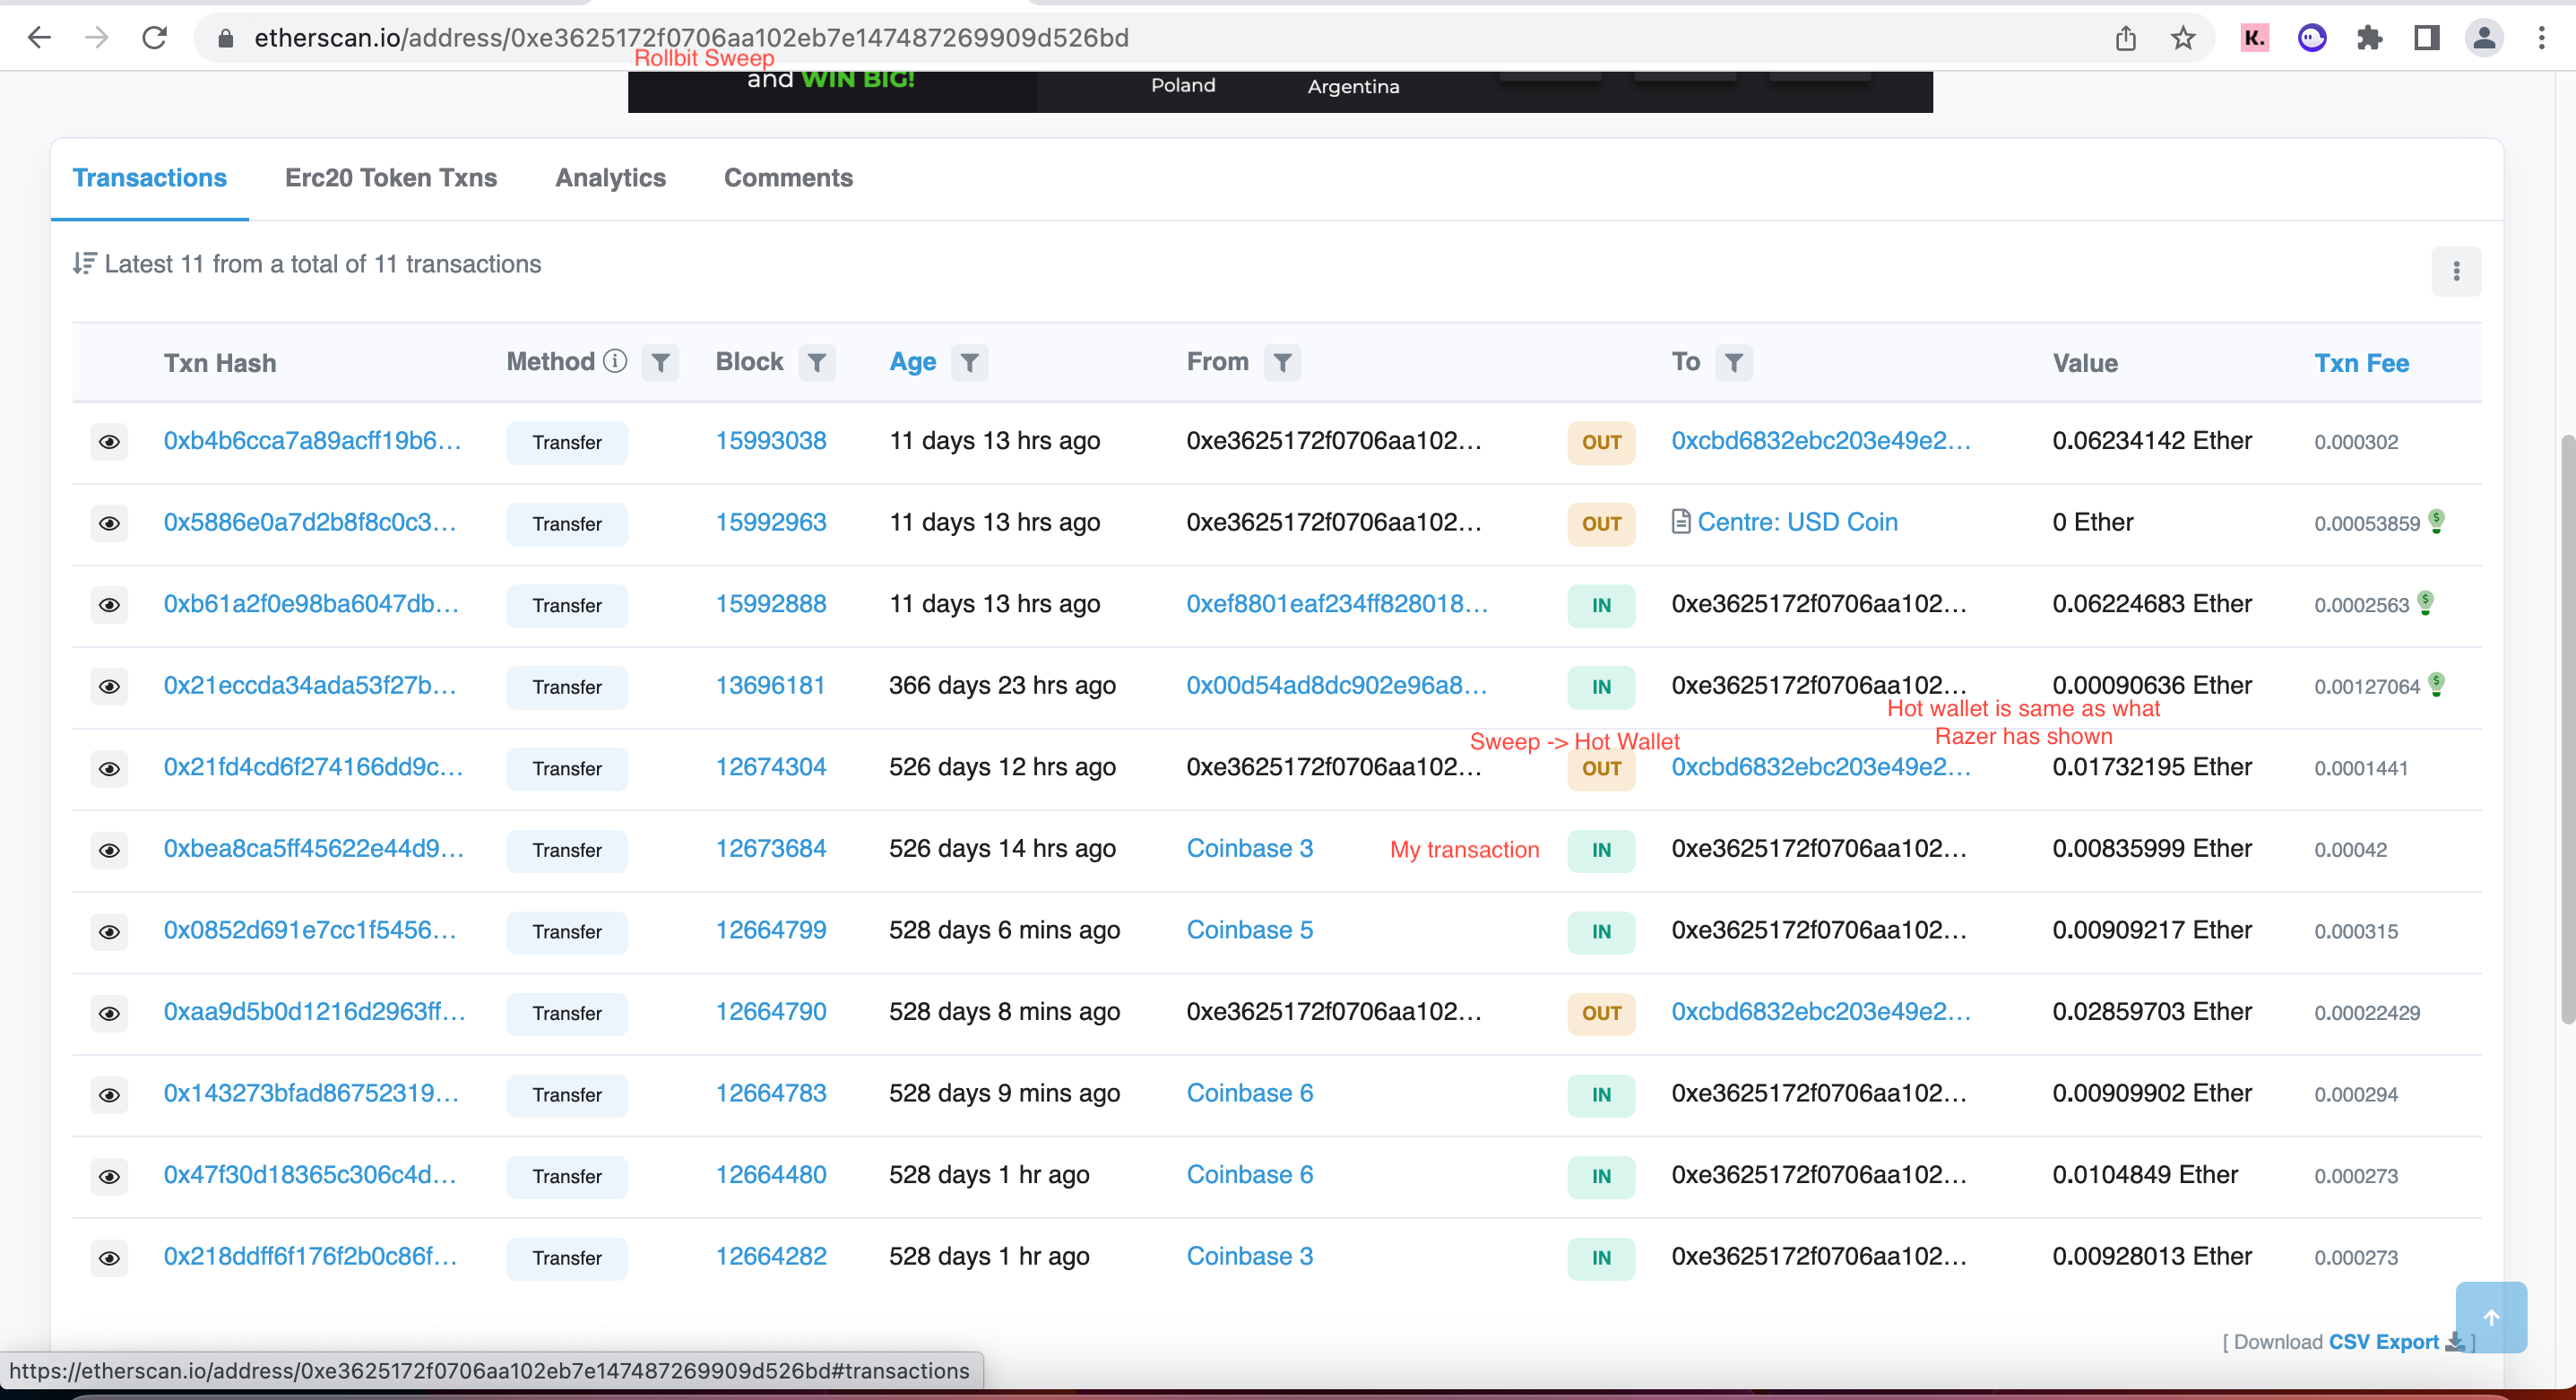Open the From column filter
2576x1400 pixels.
point(1282,362)
